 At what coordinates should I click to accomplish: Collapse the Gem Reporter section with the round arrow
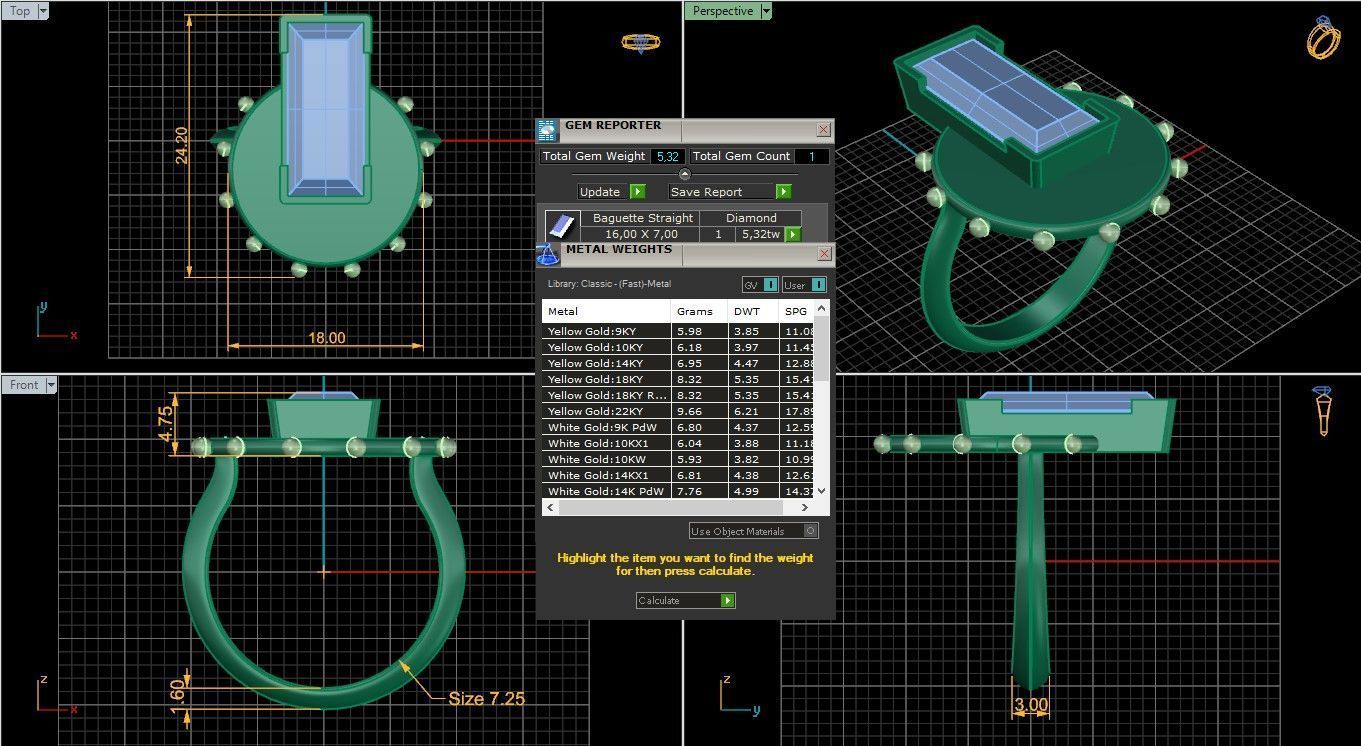click(x=685, y=174)
